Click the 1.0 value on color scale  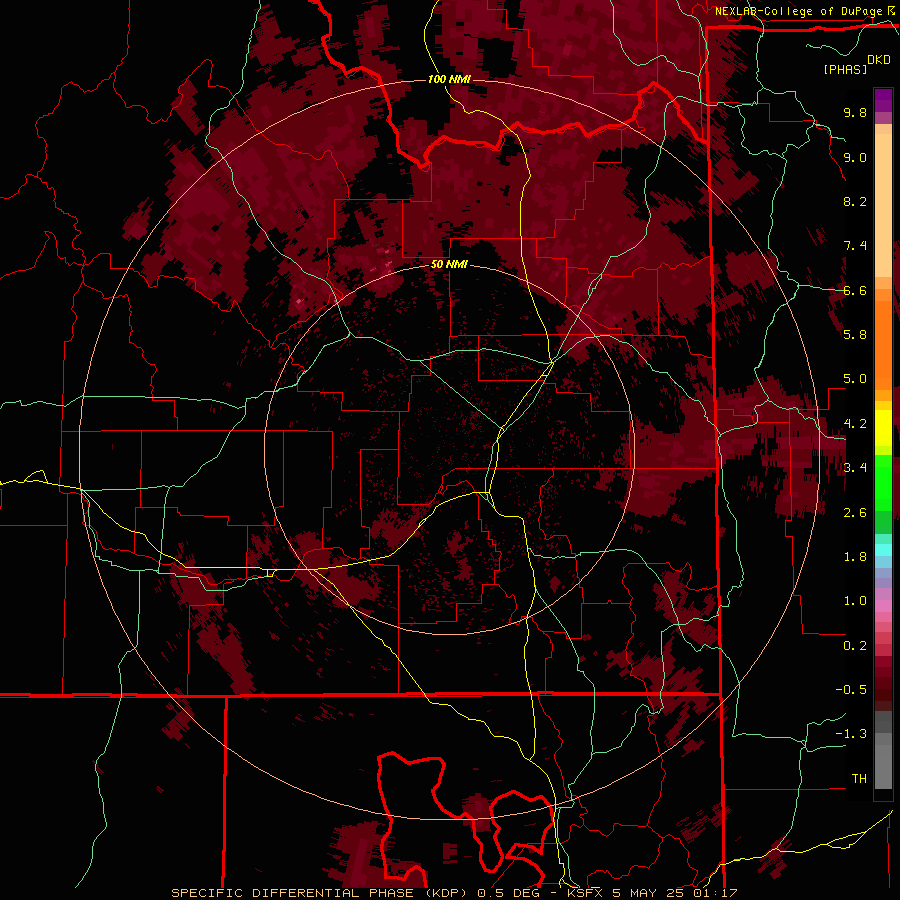tap(855, 601)
